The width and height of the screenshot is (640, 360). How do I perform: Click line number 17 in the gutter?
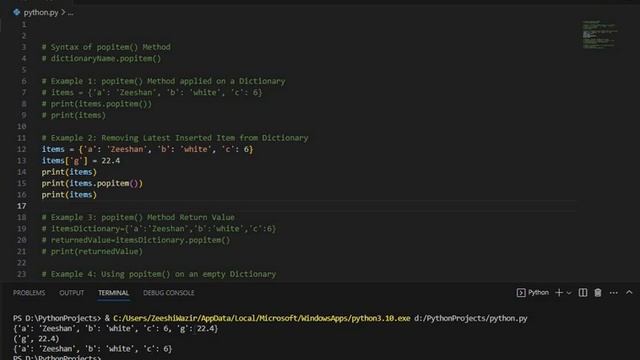click(x=22, y=206)
